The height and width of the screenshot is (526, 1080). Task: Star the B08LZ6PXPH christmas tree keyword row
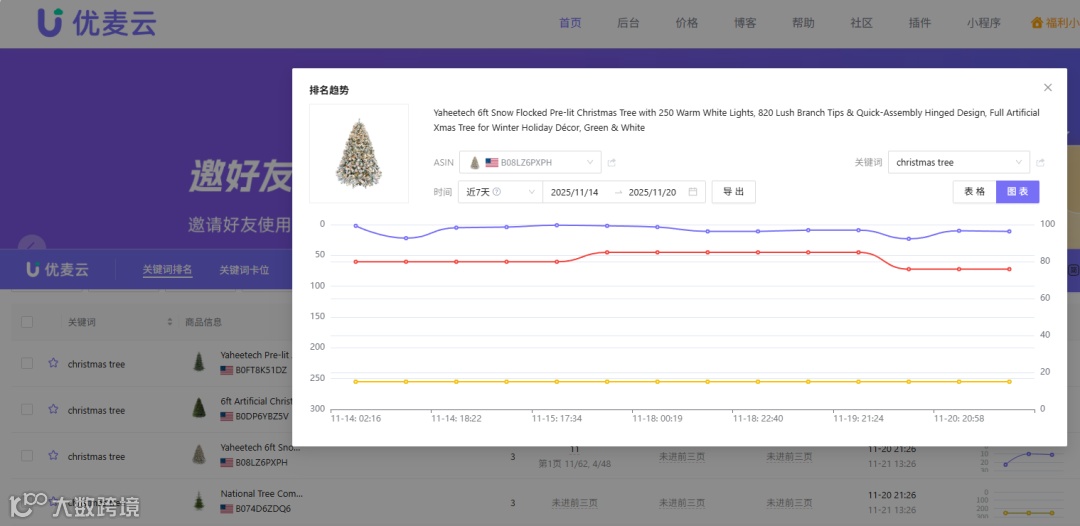pyautogui.click(x=53, y=456)
